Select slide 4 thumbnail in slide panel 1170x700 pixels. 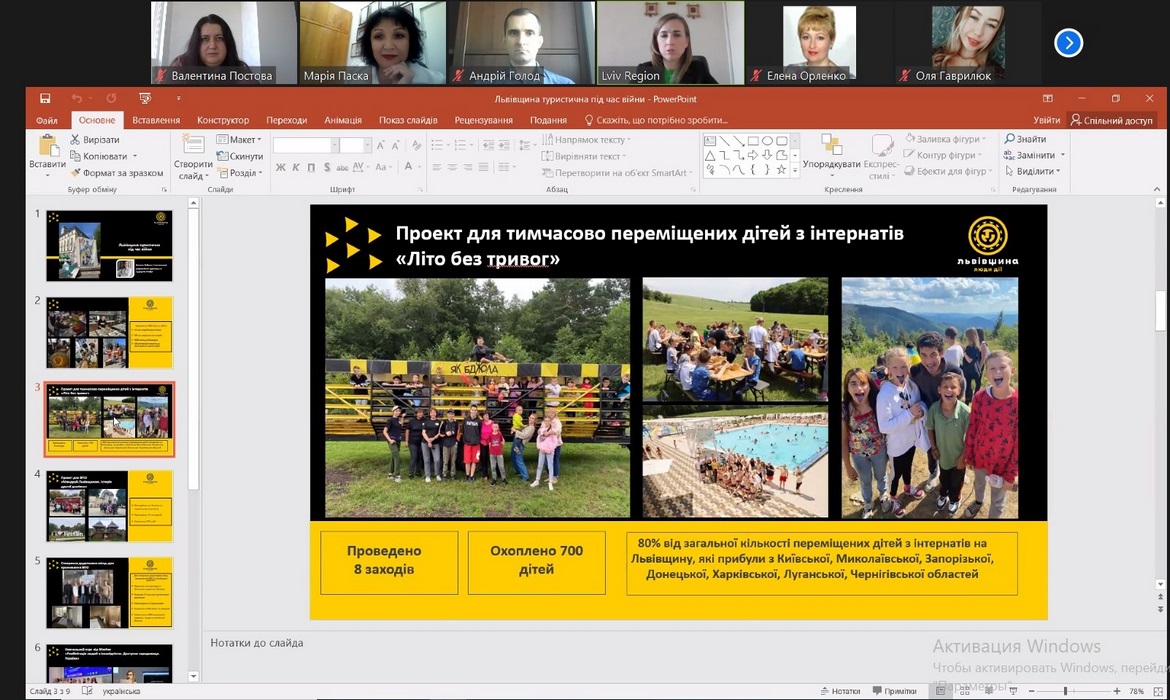pyautogui.click(x=109, y=506)
